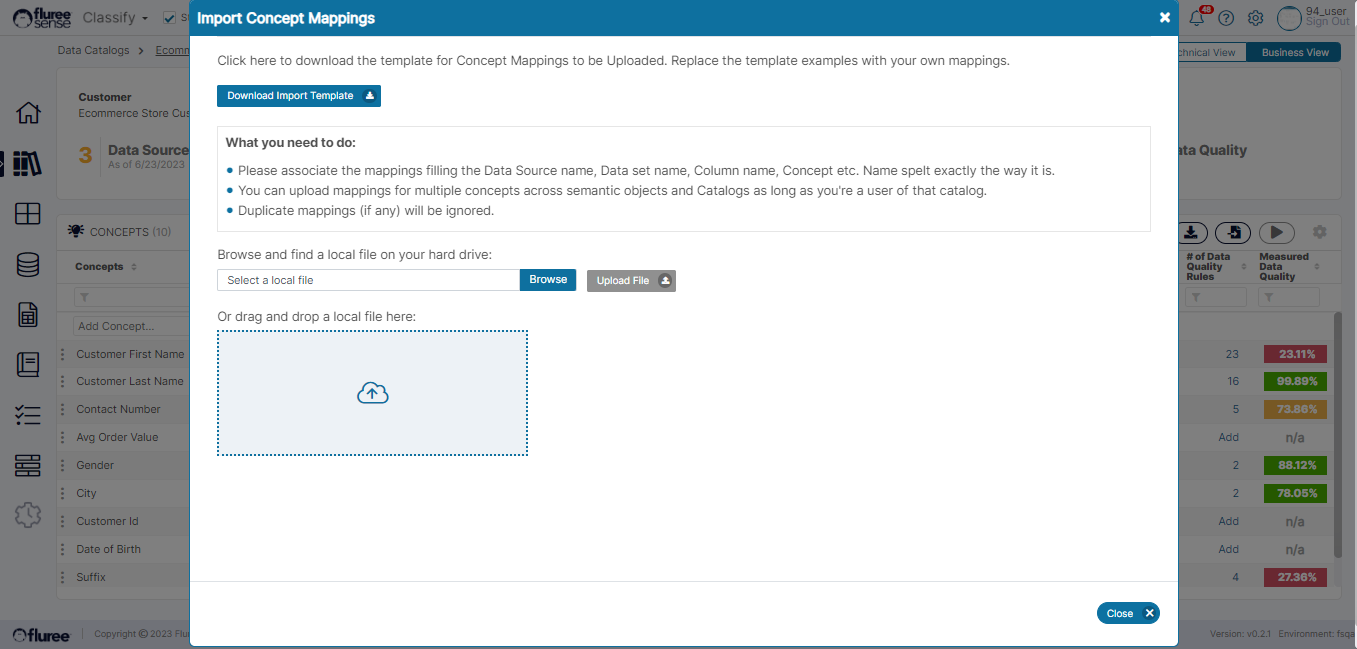Open the Data Catalogs books icon
The image size is (1357, 649).
[28, 164]
